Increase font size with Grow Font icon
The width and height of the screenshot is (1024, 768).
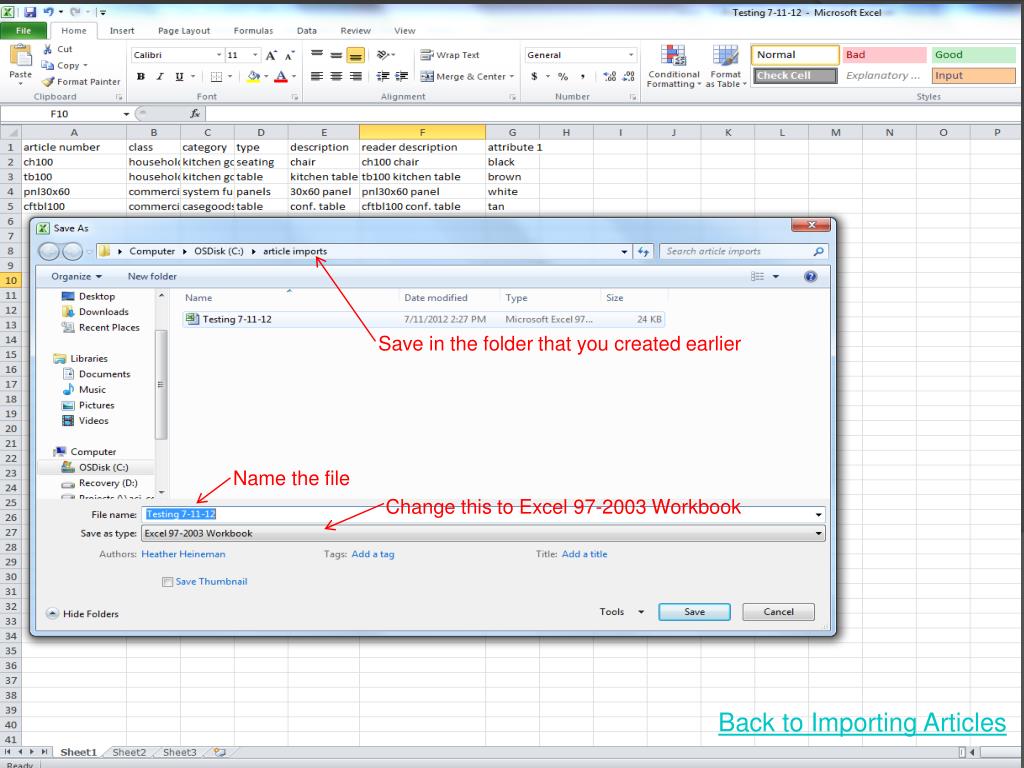point(271,56)
